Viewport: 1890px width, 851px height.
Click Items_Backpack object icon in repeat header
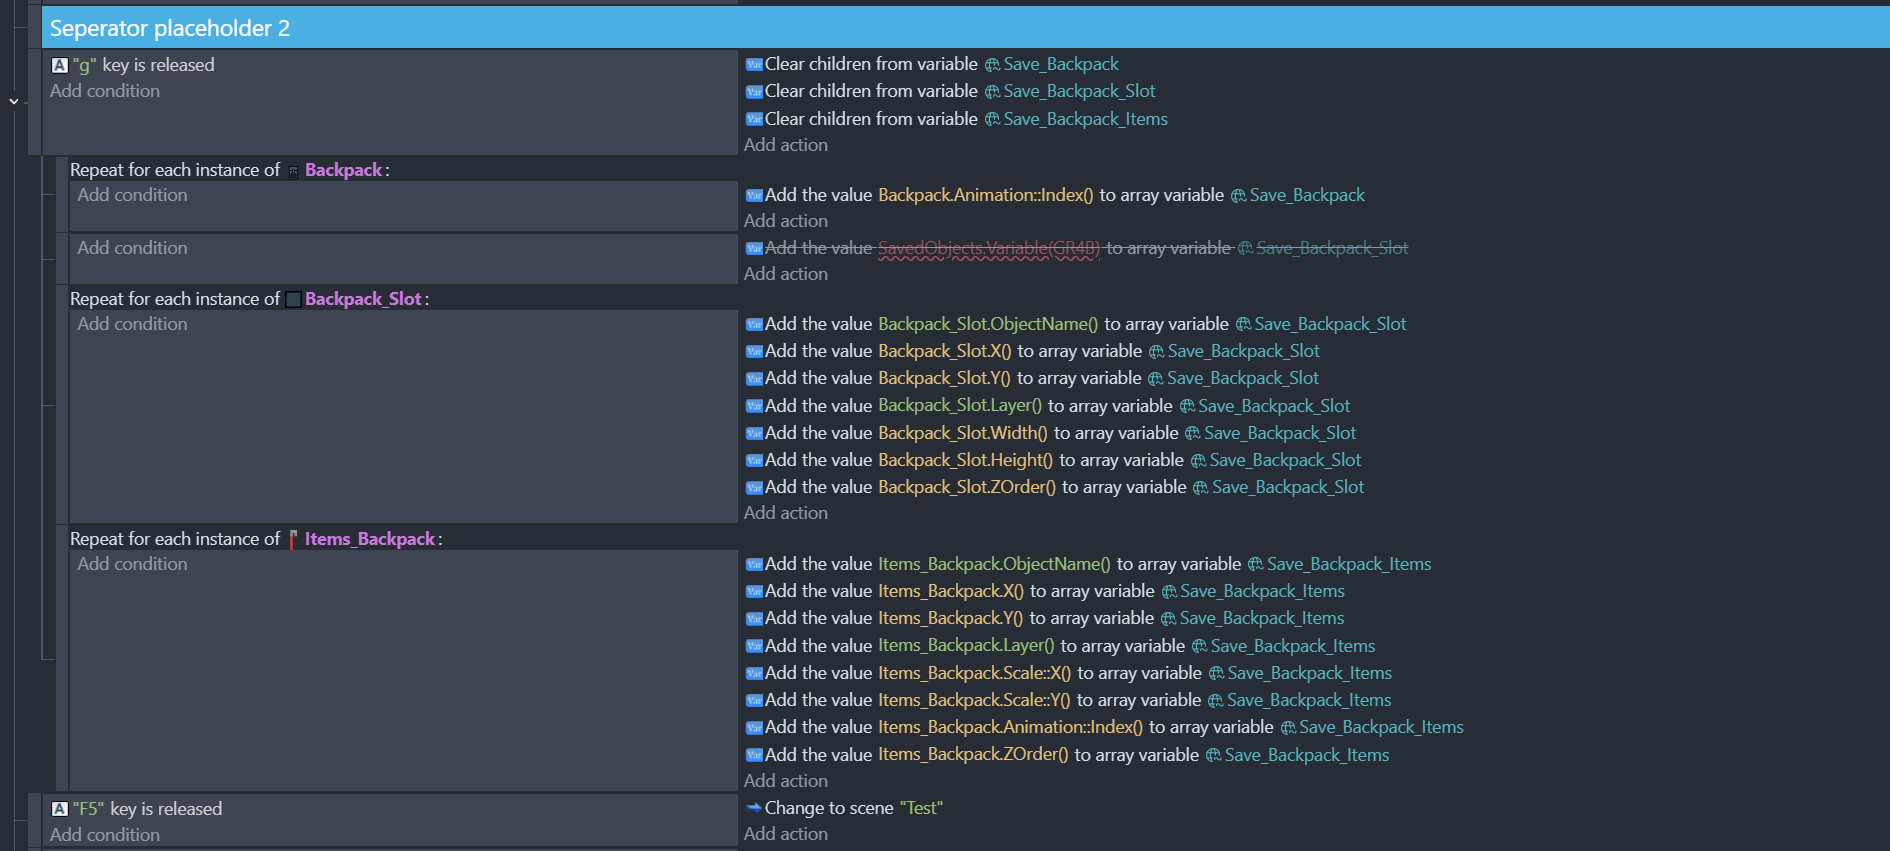pyautogui.click(x=293, y=539)
